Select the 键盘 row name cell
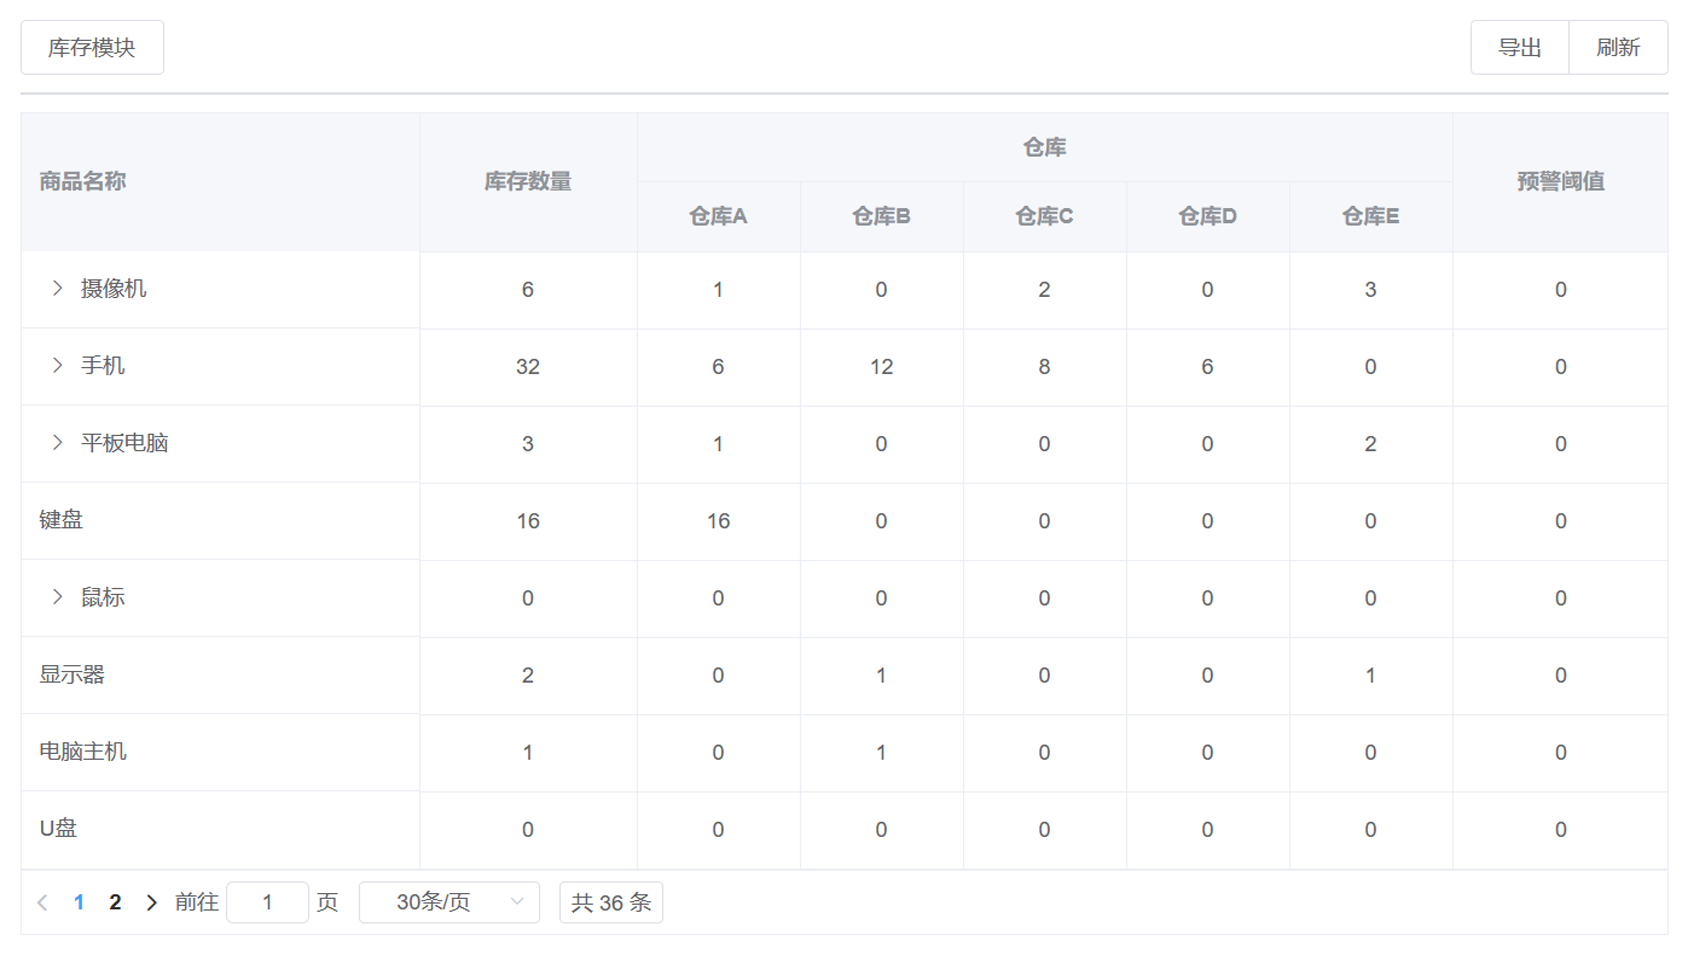 pos(61,520)
